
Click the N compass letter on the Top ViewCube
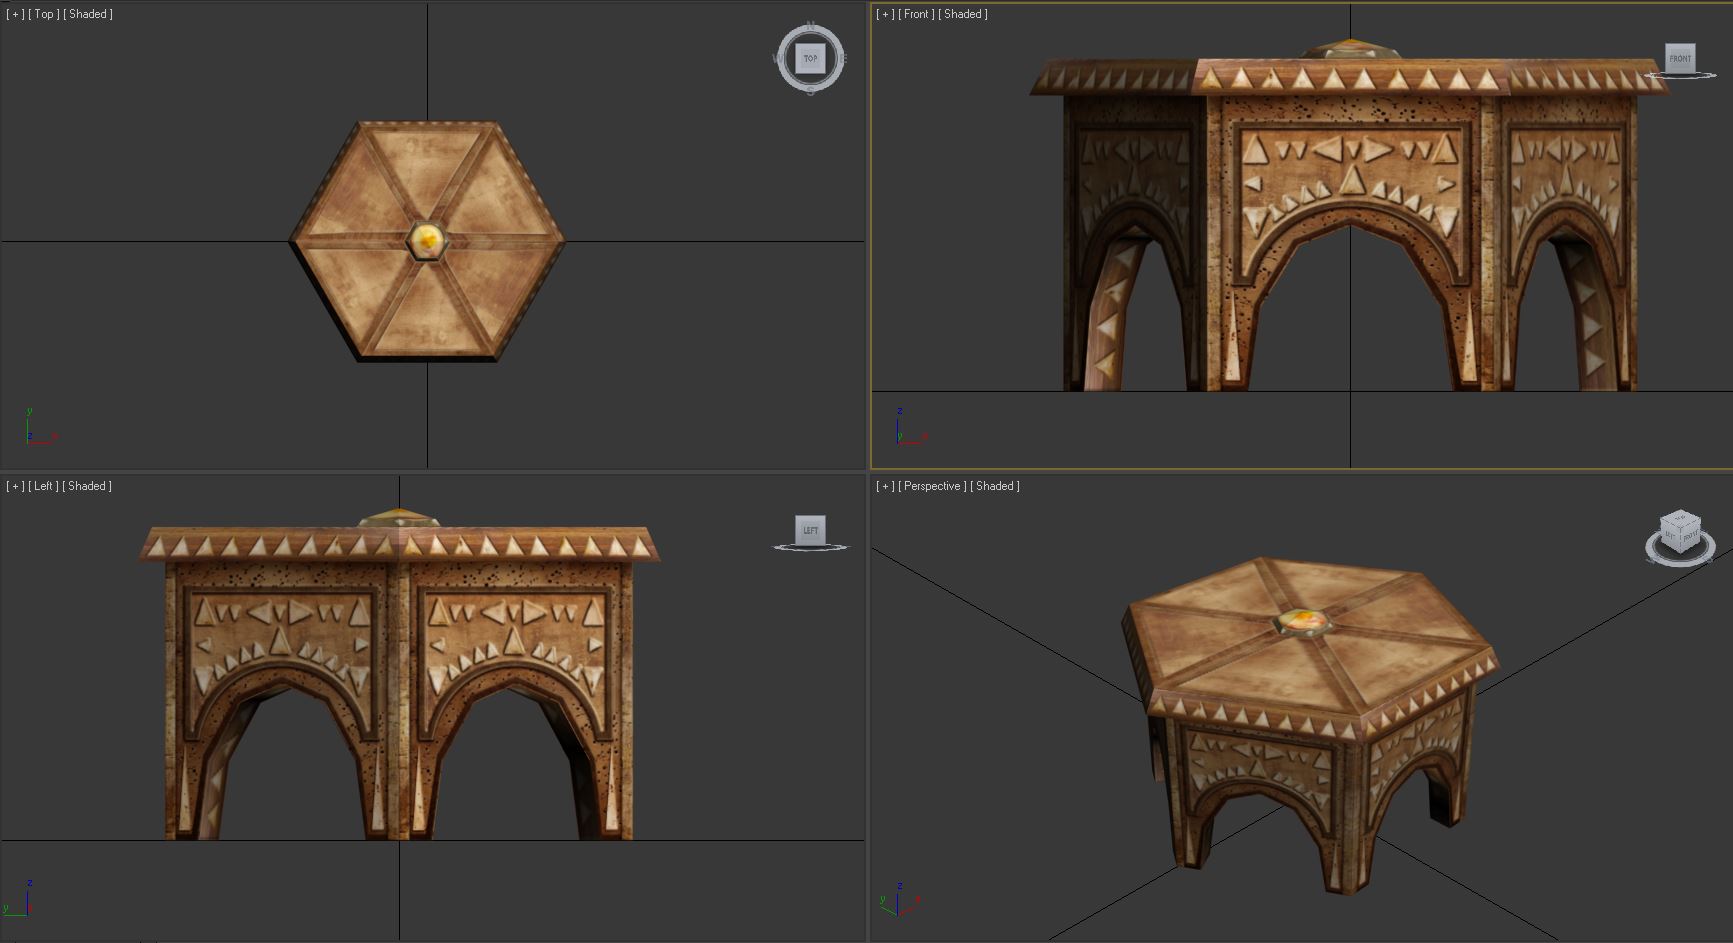pyautogui.click(x=811, y=25)
